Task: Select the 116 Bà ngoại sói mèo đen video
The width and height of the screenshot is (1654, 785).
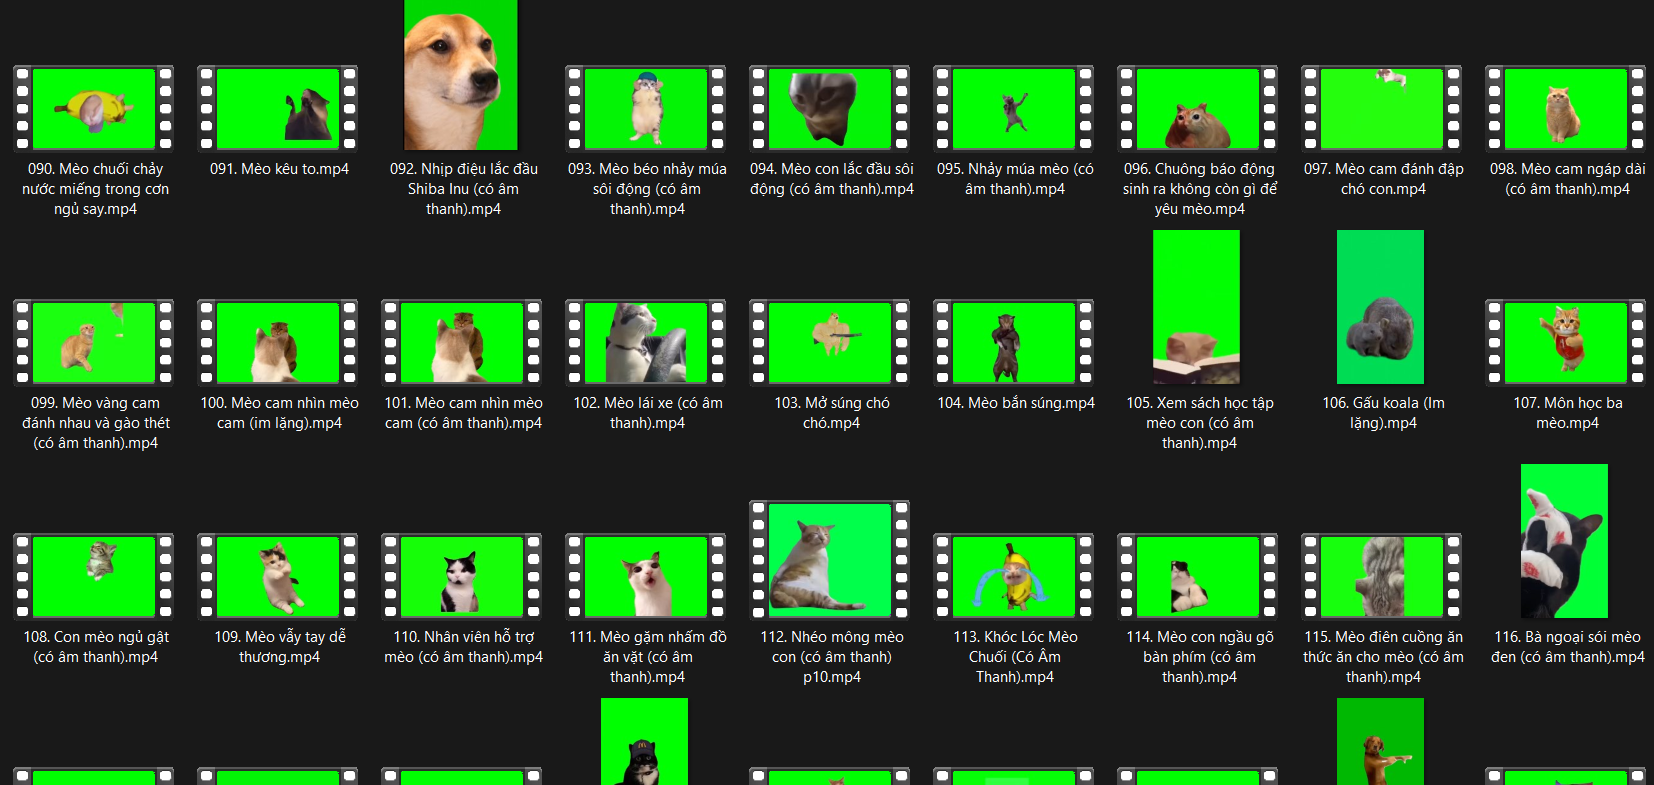Action: pyautogui.click(x=1564, y=541)
